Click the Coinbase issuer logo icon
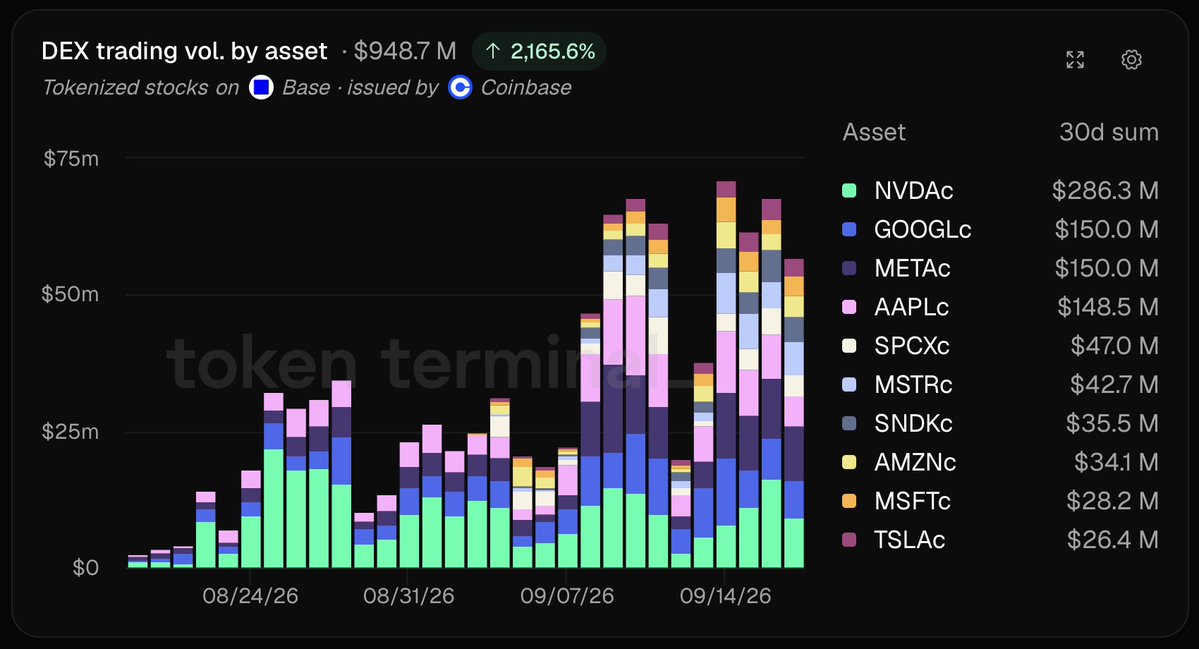This screenshot has height=649, width=1199. click(x=460, y=88)
